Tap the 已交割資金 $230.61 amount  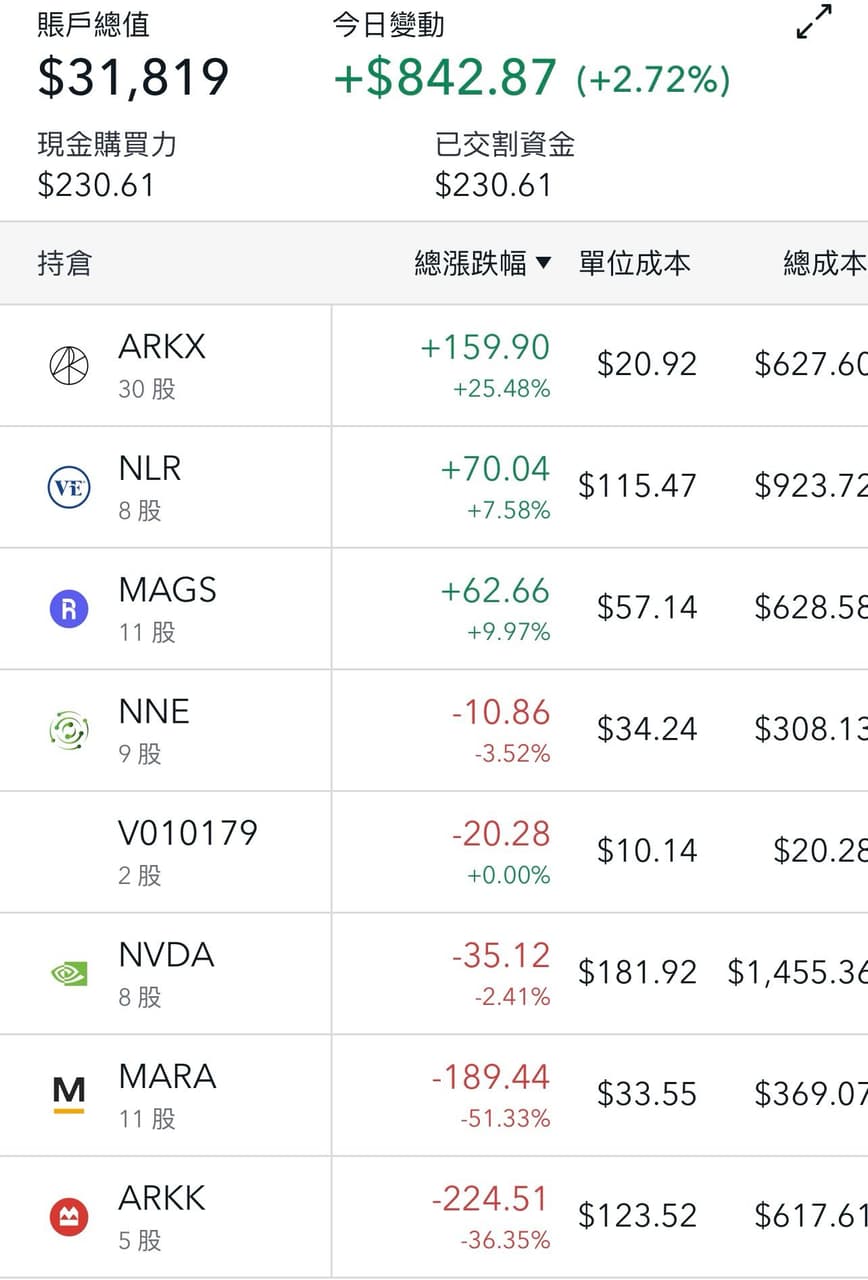(494, 185)
